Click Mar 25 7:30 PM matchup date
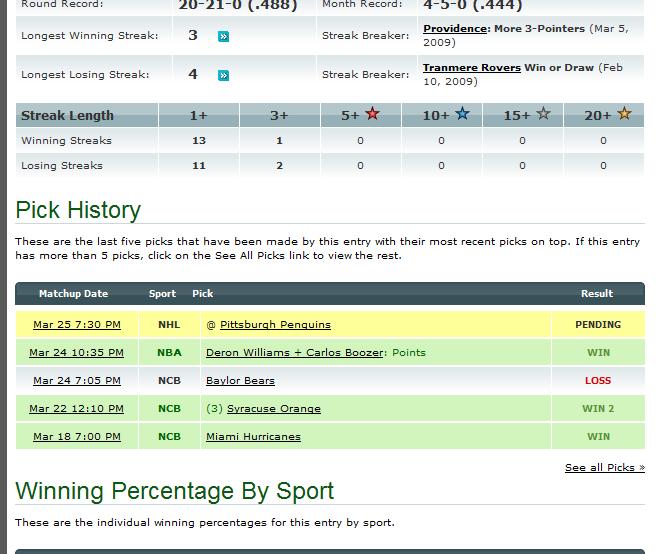This screenshot has height=554, width=663. (x=77, y=325)
